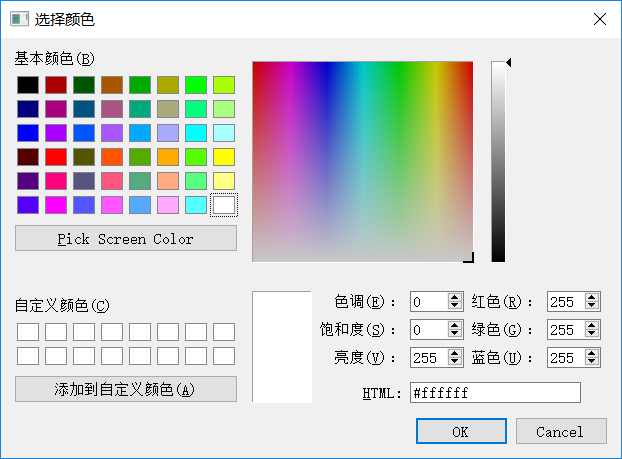Choose the navy blue basic color swatch
622x459 pixels.
tap(28, 109)
